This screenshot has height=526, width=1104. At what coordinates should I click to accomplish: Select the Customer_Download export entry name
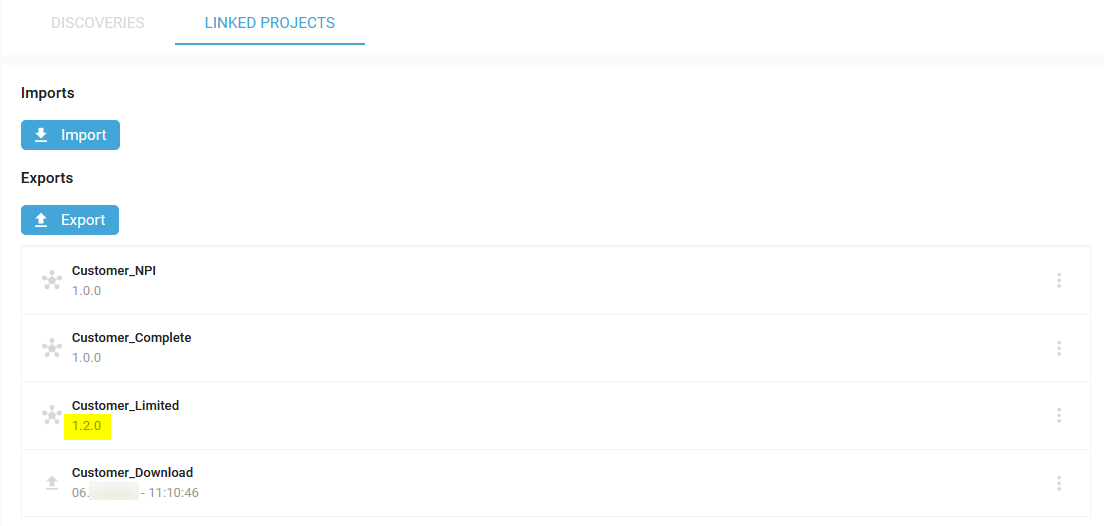click(x=132, y=472)
